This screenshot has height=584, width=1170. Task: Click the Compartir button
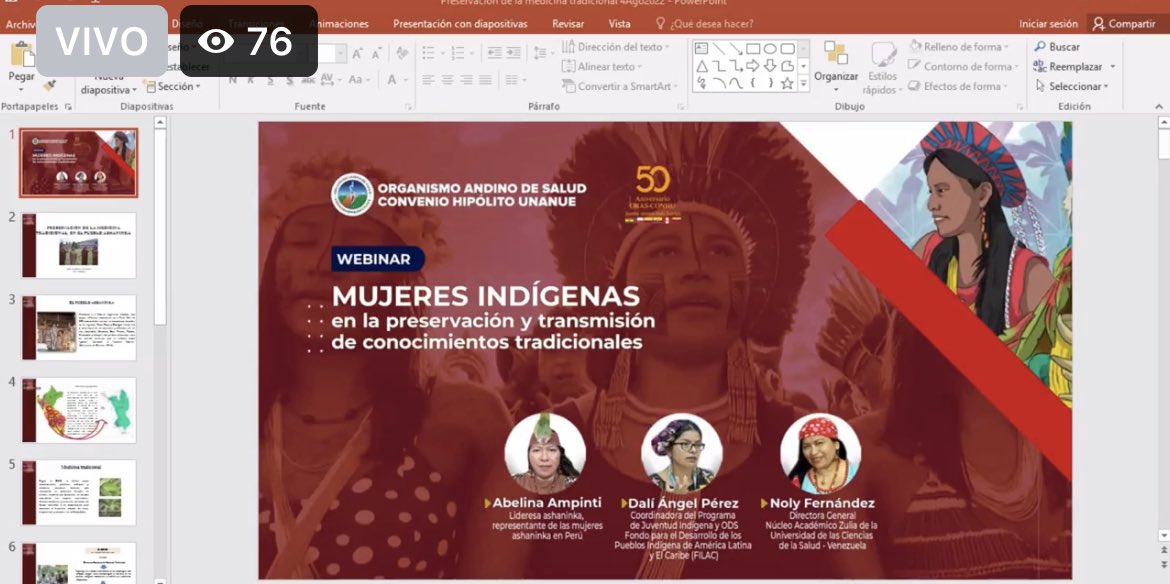(x=1124, y=24)
